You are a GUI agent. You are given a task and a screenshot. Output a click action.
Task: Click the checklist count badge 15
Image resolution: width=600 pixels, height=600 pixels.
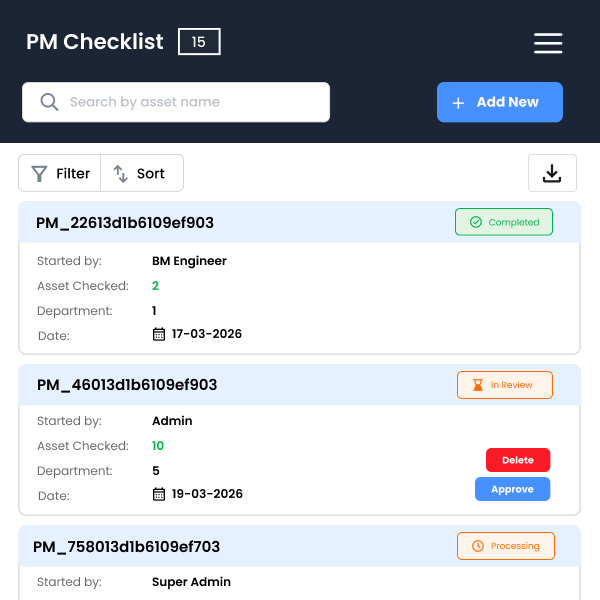click(x=199, y=42)
